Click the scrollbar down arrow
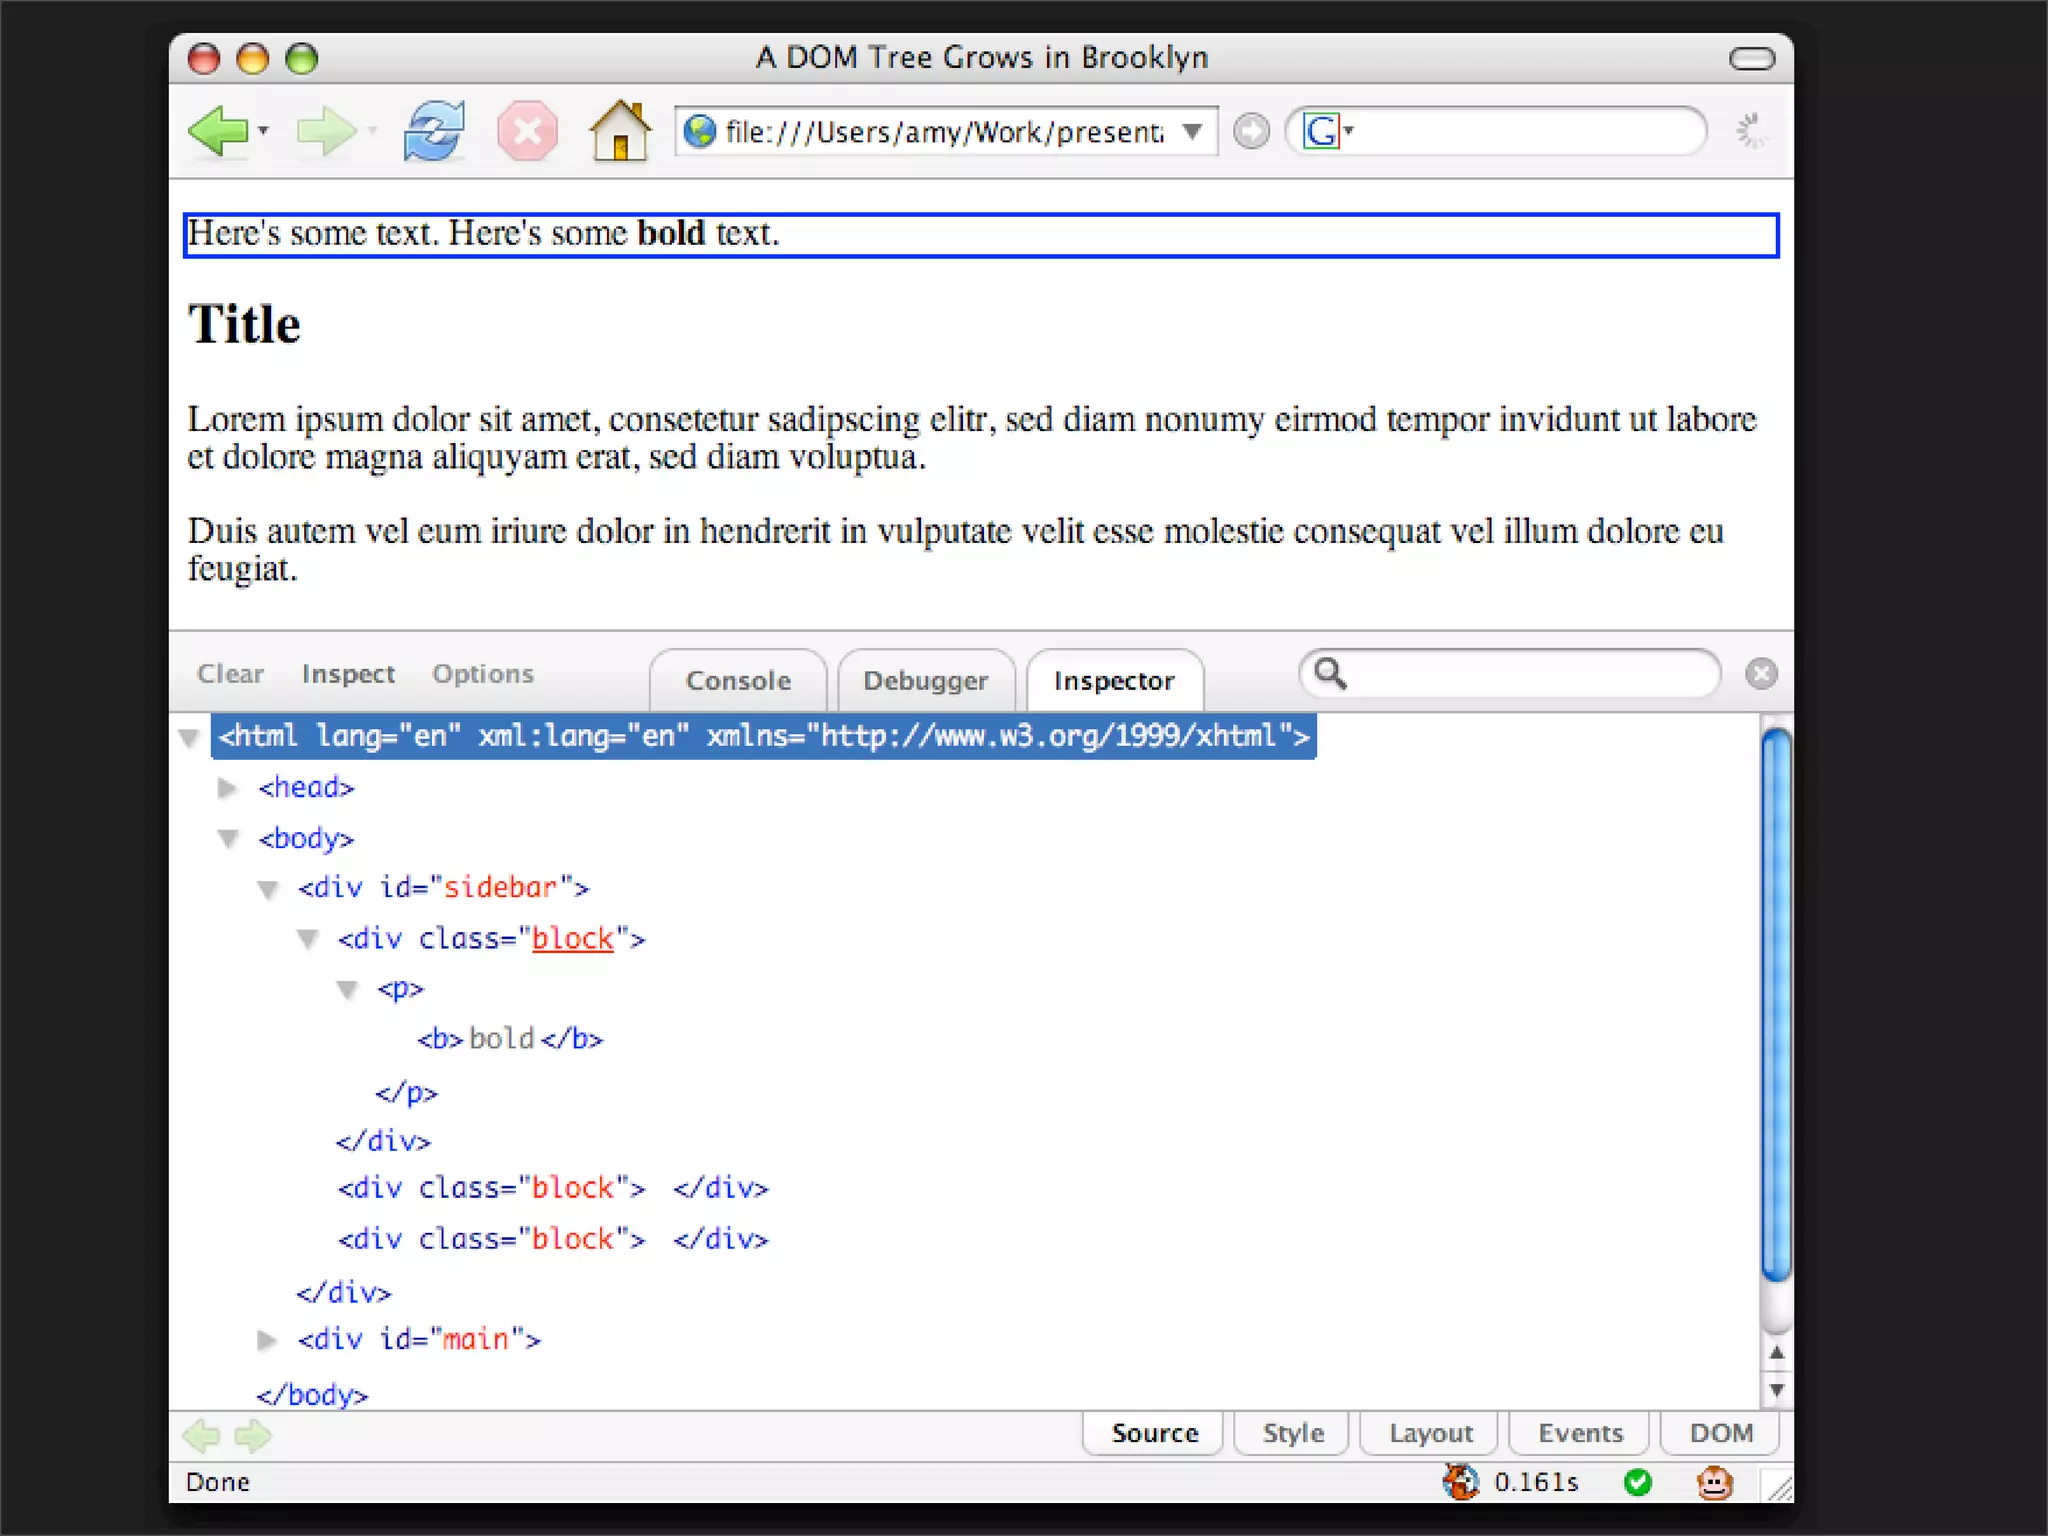 (1776, 1389)
